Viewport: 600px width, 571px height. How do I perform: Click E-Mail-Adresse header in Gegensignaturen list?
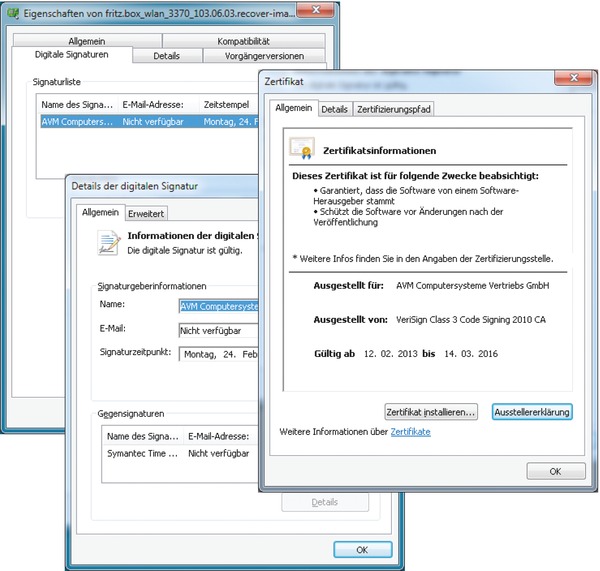click(x=221, y=436)
